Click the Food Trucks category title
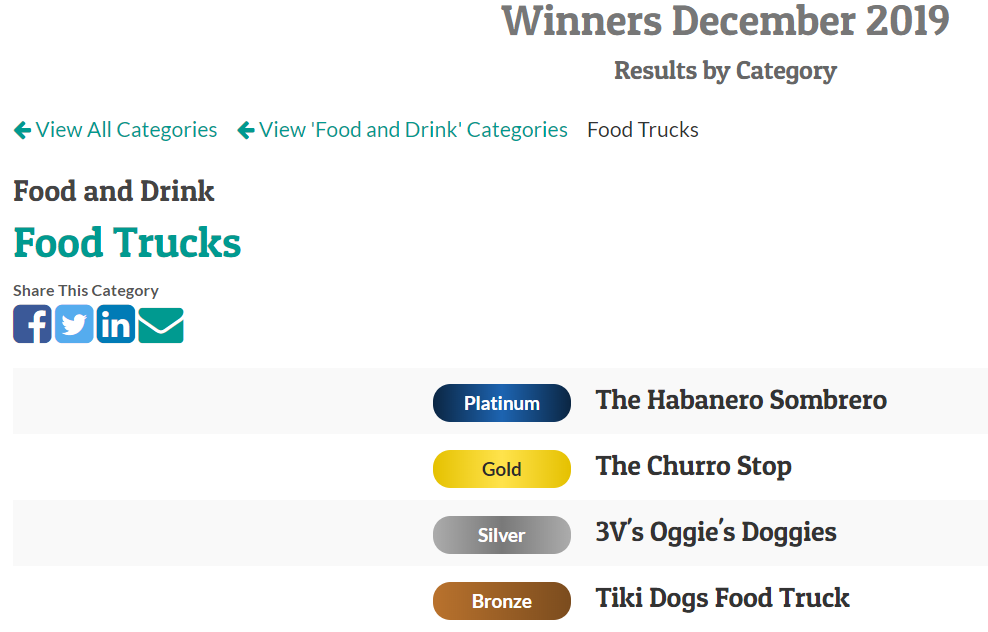The image size is (988, 632). click(127, 243)
